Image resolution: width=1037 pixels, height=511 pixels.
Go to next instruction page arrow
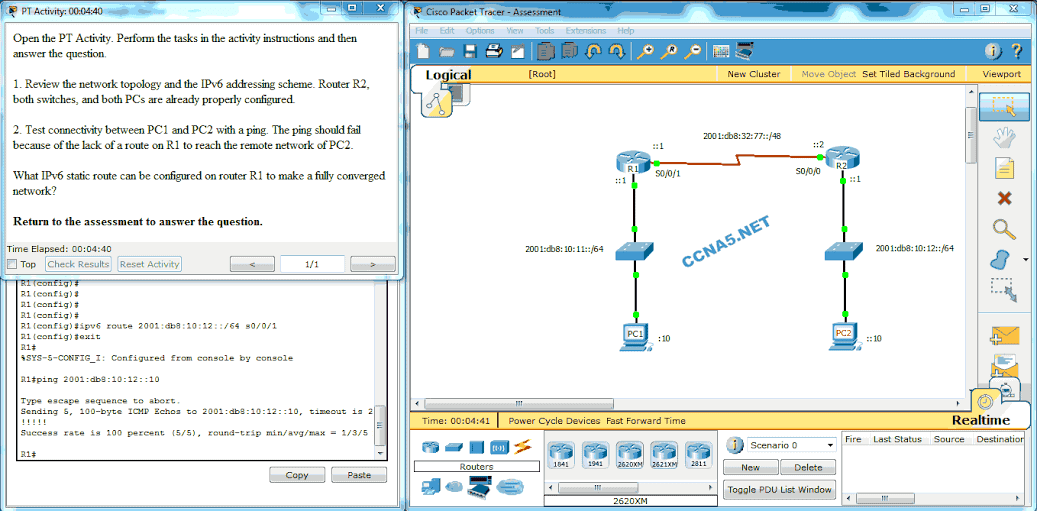click(x=372, y=264)
